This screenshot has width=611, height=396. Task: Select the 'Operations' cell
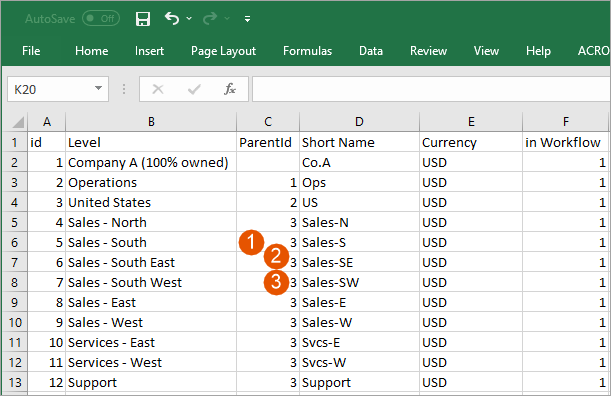[x=151, y=182]
